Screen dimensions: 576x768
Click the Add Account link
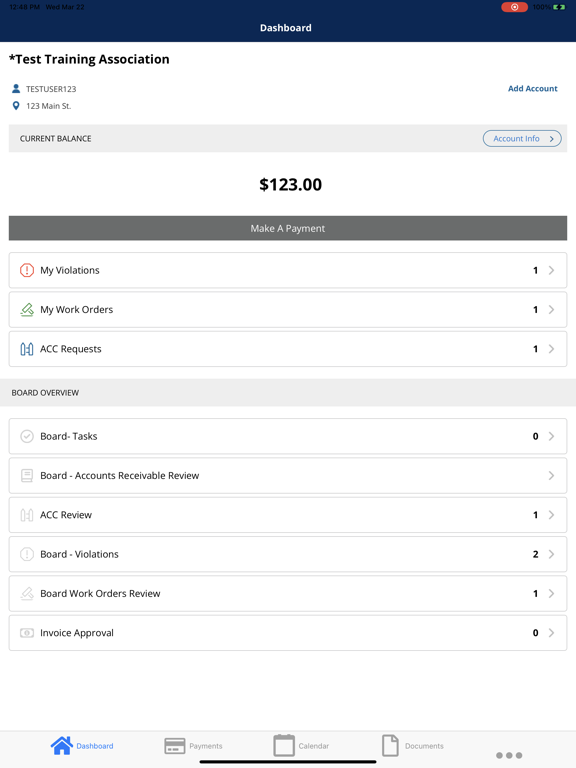tap(532, 89)
